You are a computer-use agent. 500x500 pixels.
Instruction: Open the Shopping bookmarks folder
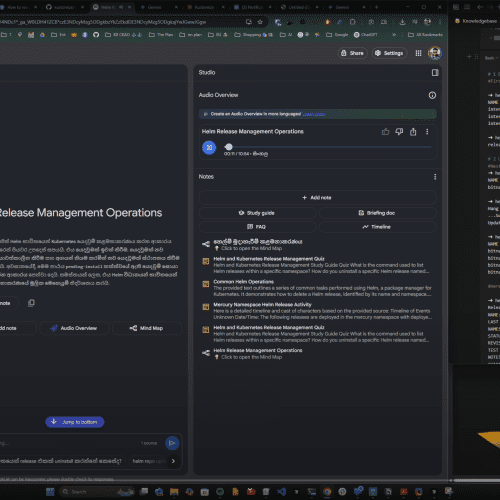click(253, 35)
